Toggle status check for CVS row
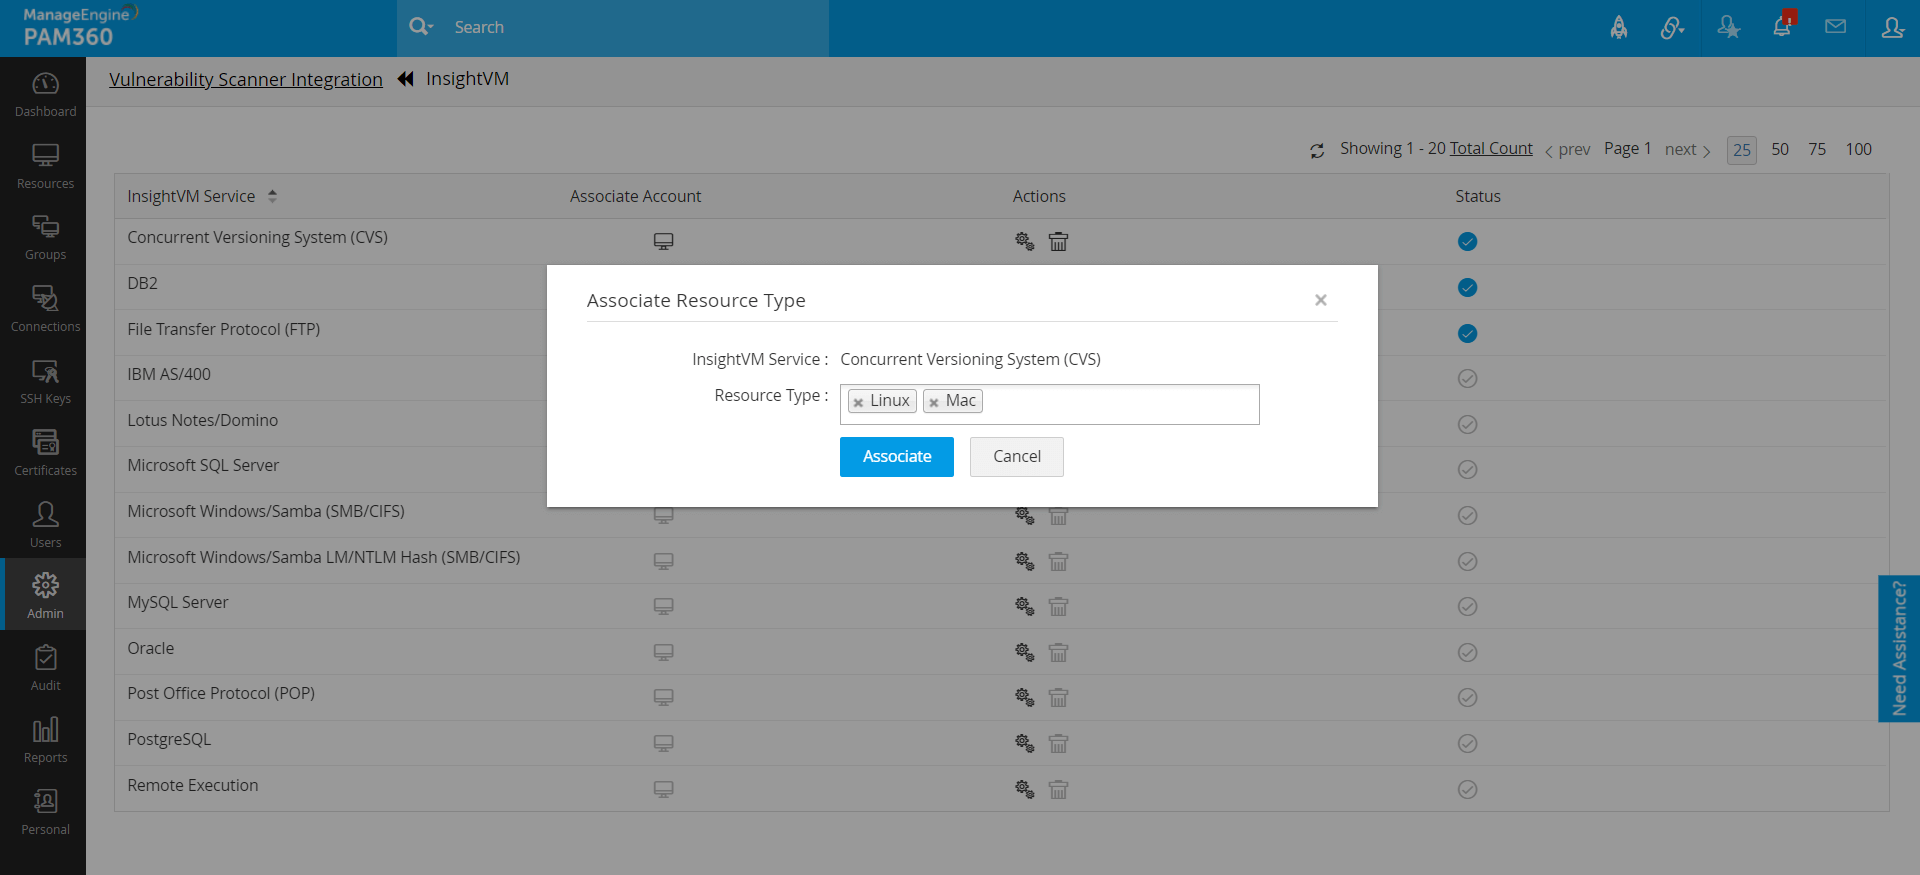1920x875 pixels. [x=1467, y=242]
